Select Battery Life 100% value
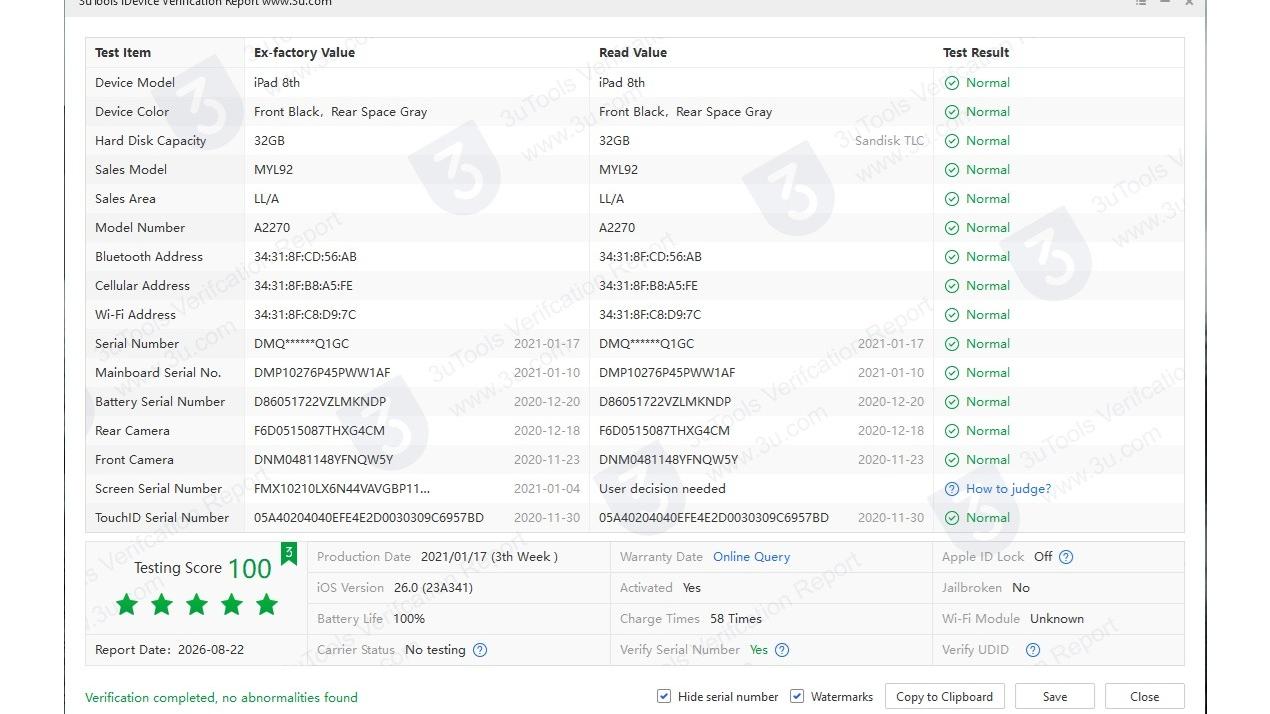 coord(409,619)
